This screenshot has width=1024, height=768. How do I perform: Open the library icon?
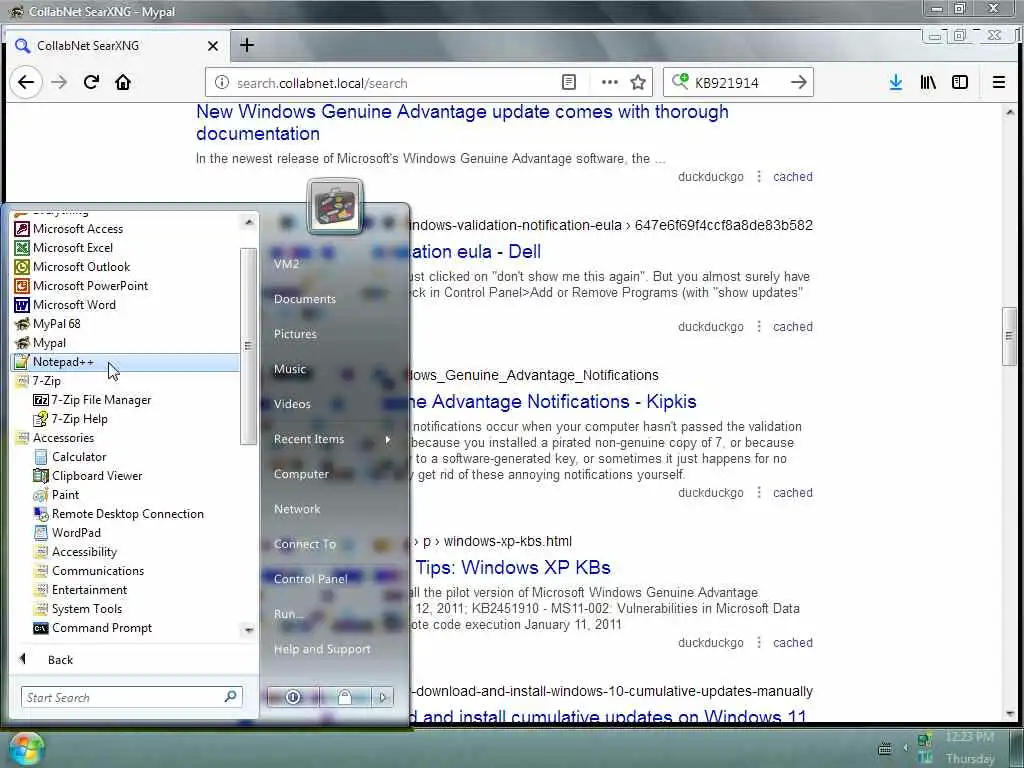pos(928,82)
